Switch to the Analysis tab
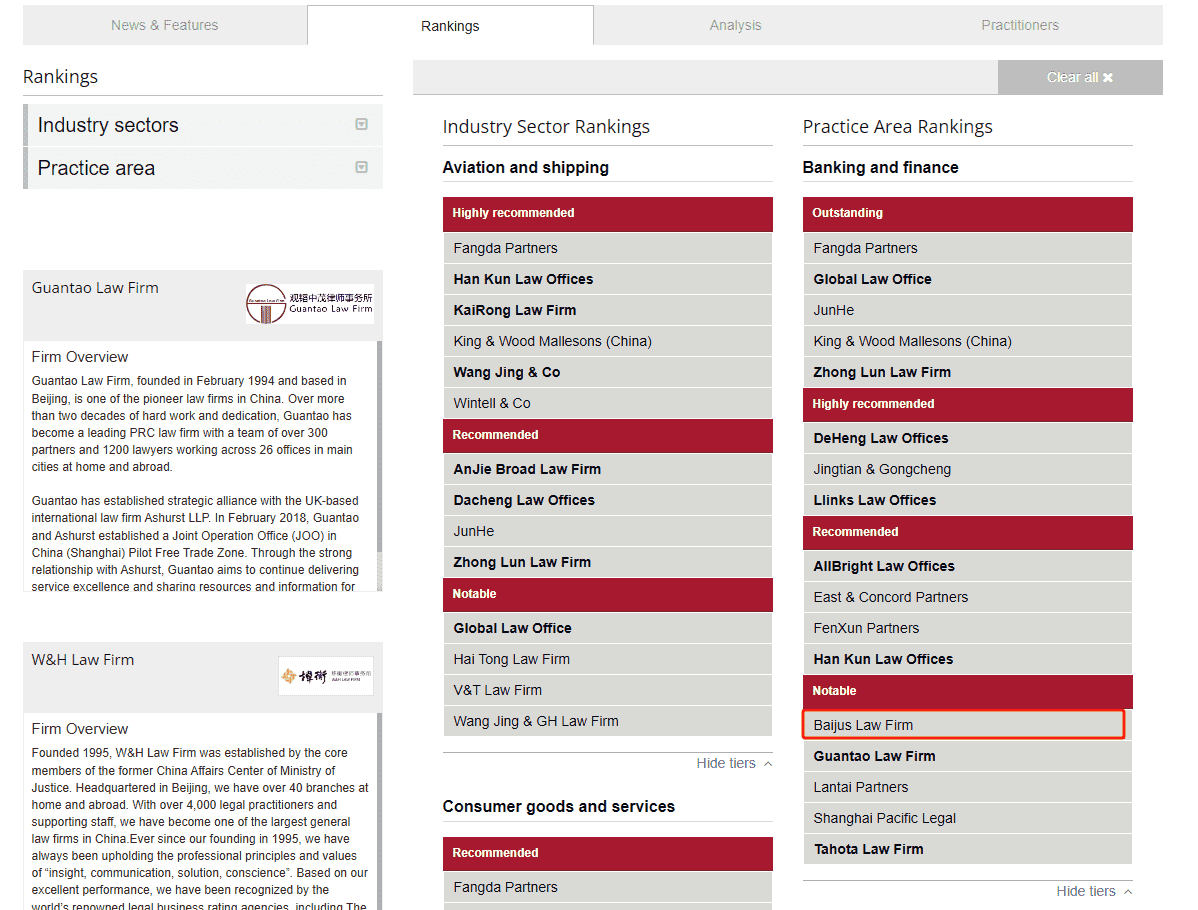Screen dimensions: 1198x910 click(735, 25)
